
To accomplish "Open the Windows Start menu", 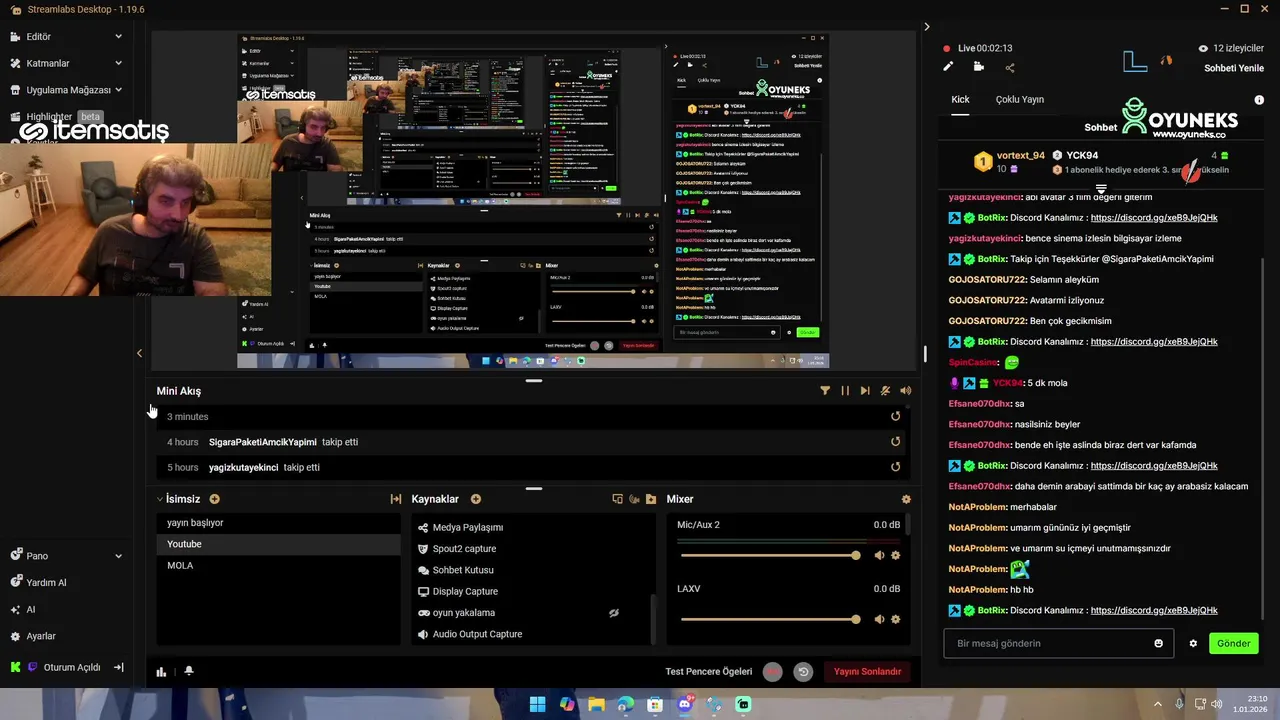I will (x=537, y=704).
